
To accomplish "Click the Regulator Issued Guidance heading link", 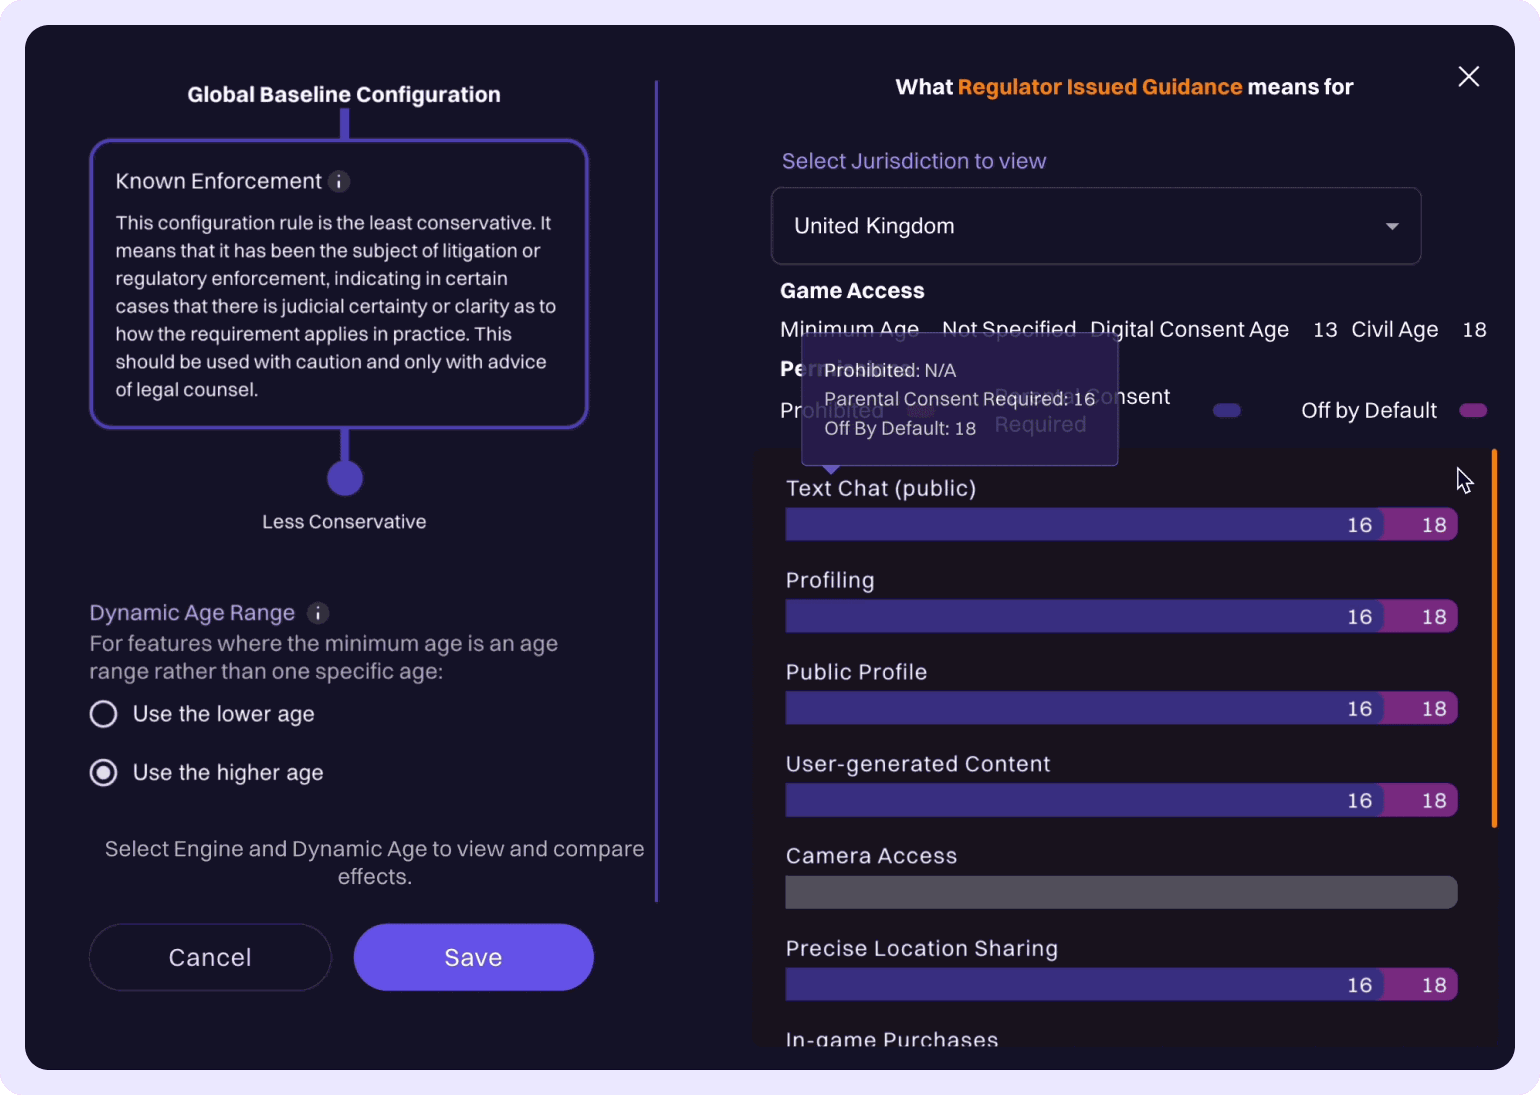I will [1099, 87].
